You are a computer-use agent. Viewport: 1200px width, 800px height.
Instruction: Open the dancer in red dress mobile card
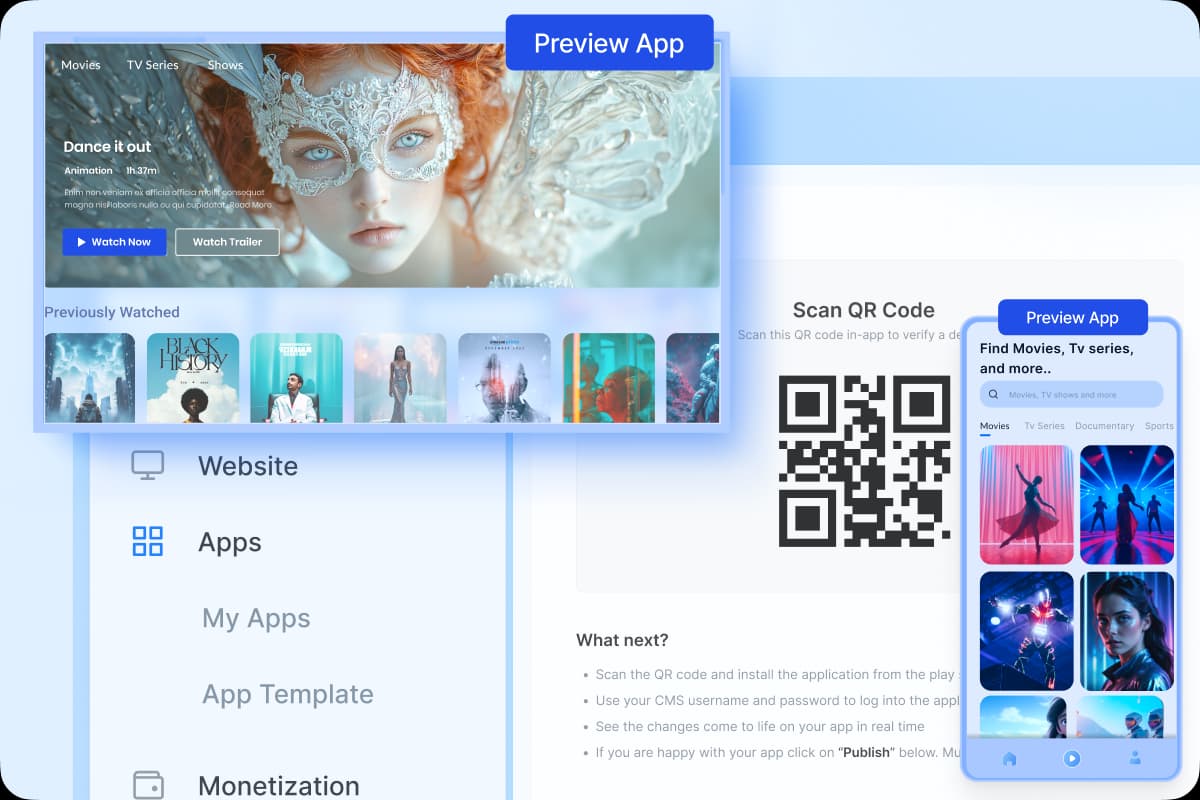(x=1027, y=505)
